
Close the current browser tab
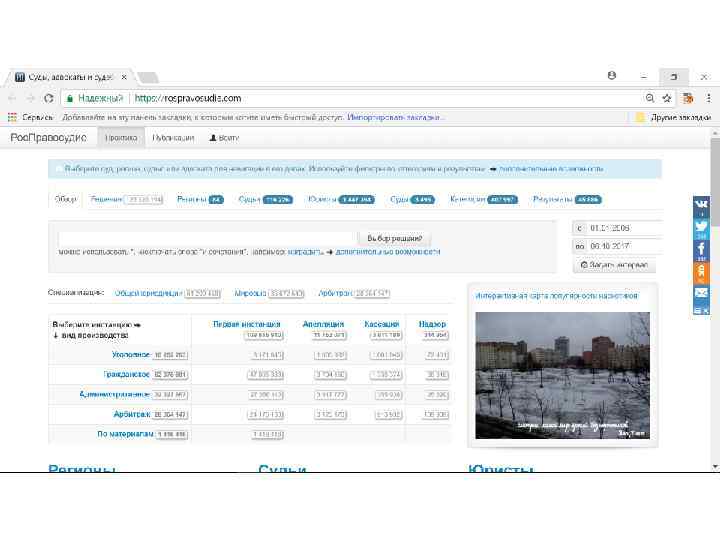point(124,77)
